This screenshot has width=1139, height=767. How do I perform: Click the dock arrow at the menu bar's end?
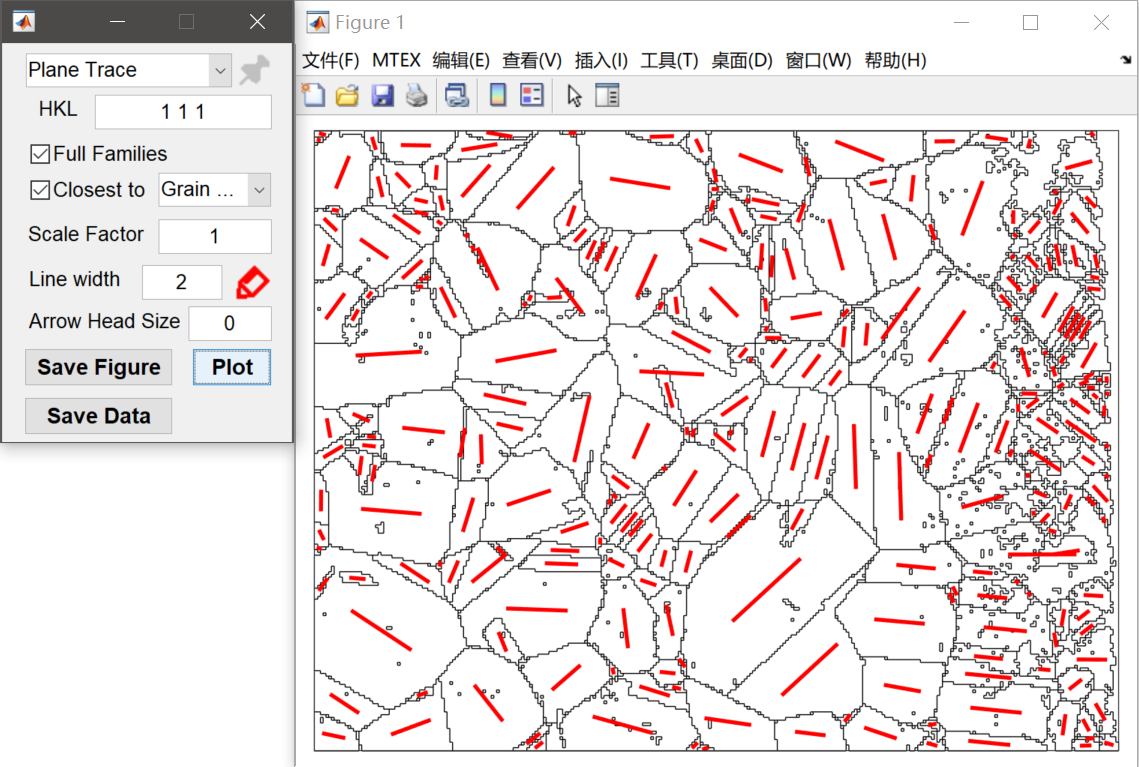point(1125,60)
